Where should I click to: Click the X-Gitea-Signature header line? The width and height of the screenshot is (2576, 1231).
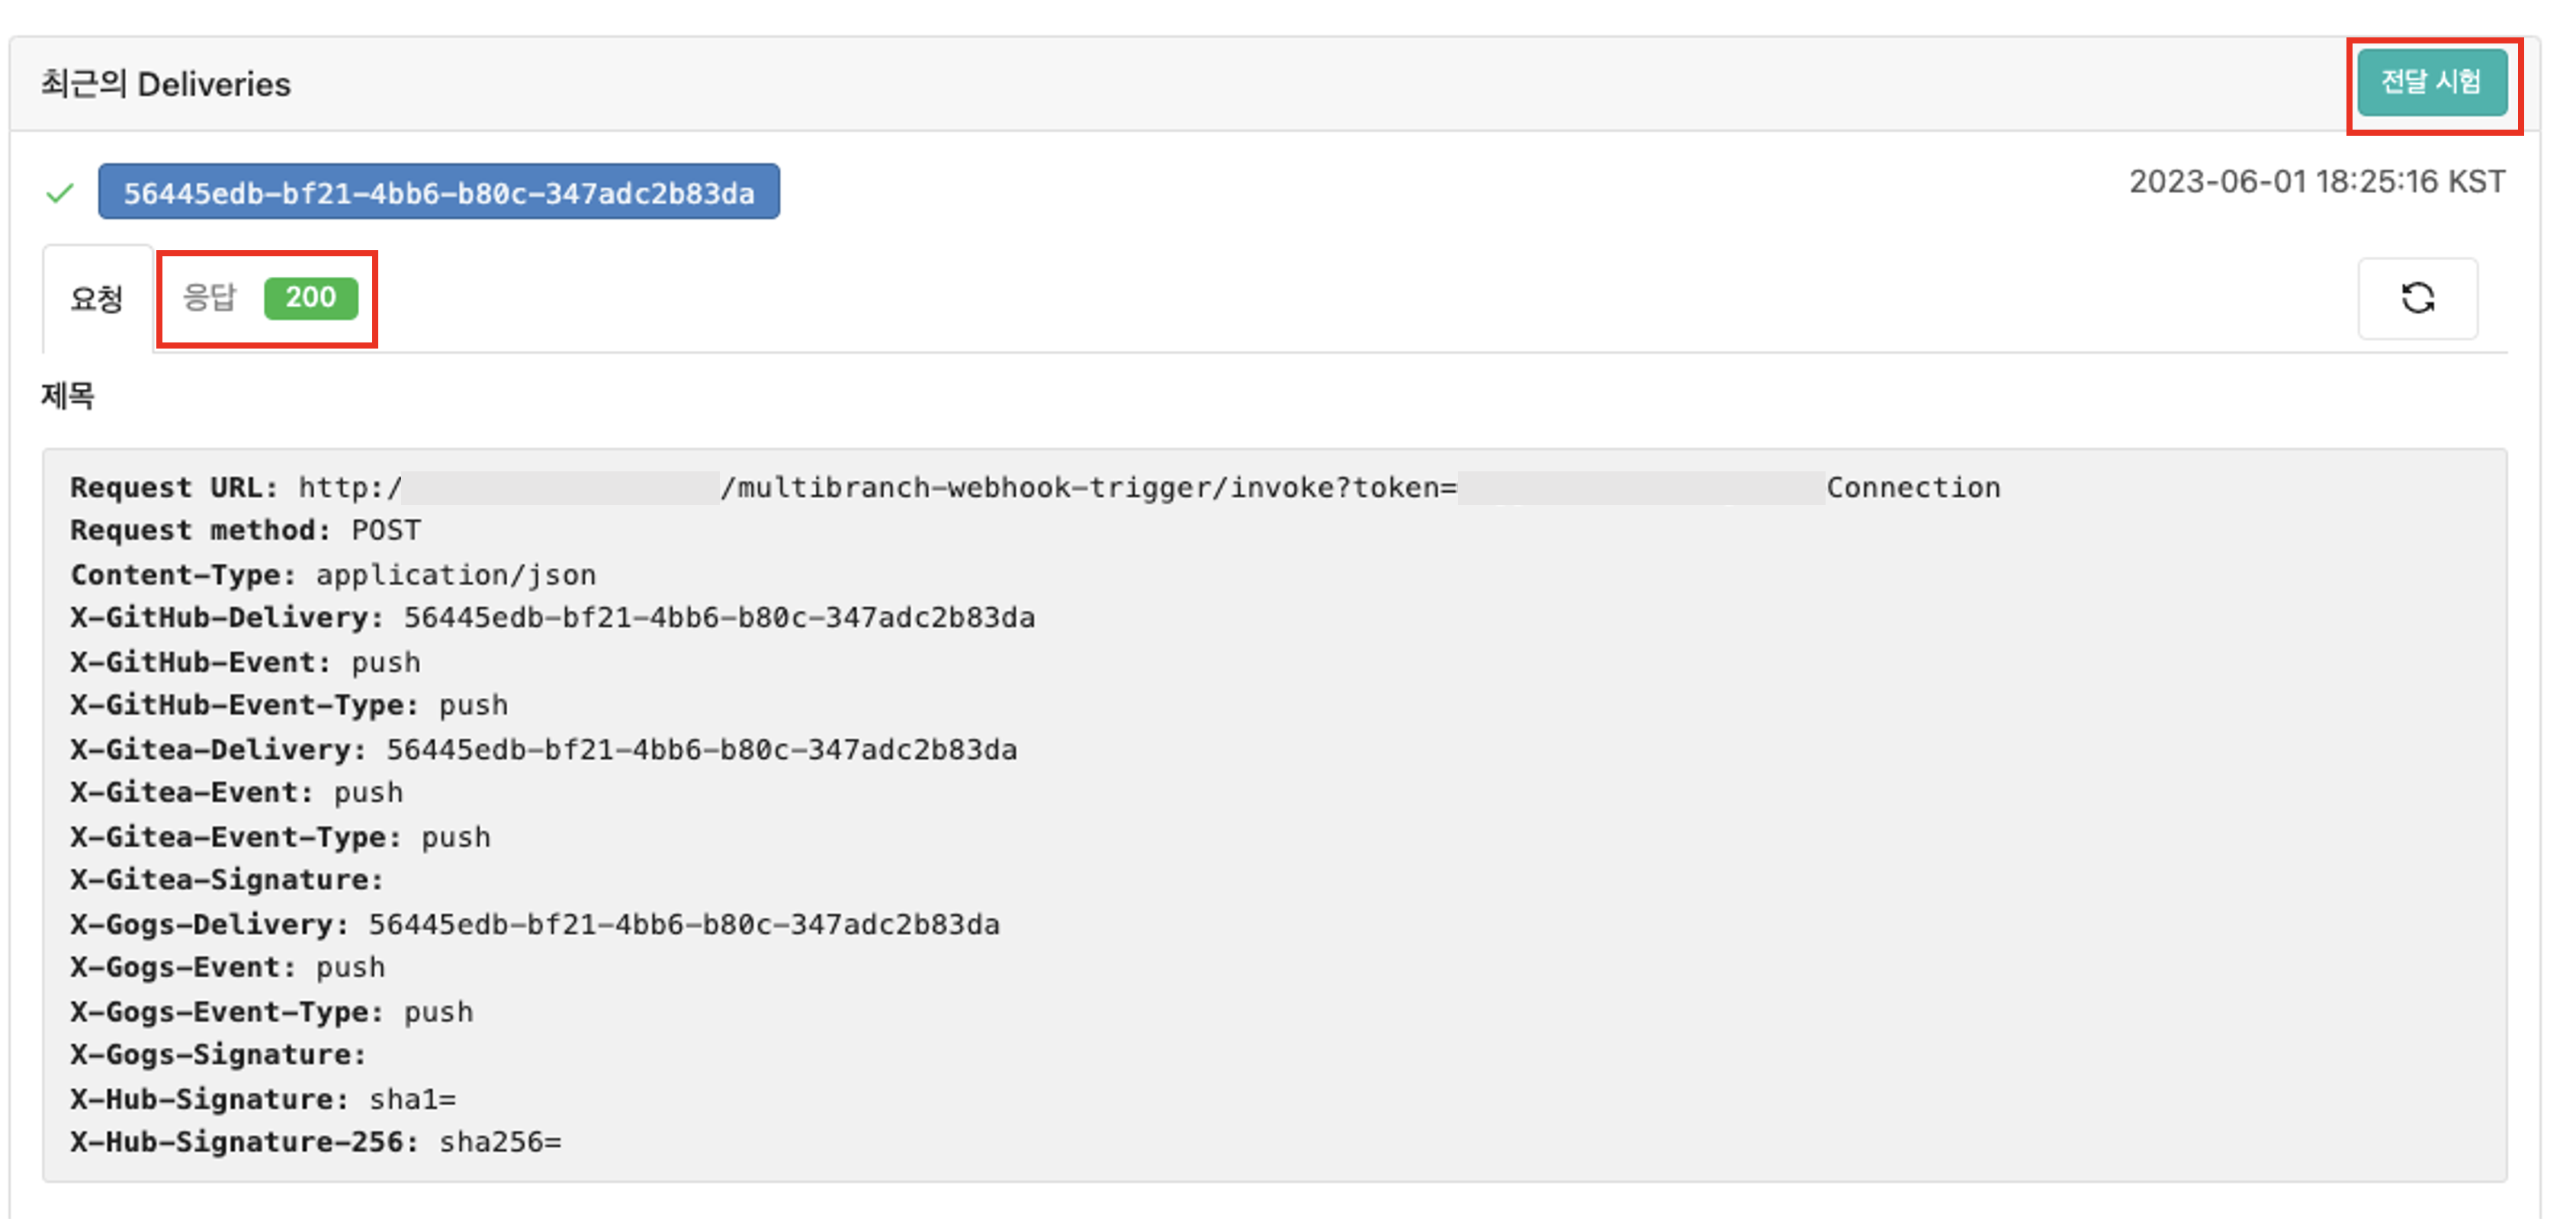pos(227,880)
